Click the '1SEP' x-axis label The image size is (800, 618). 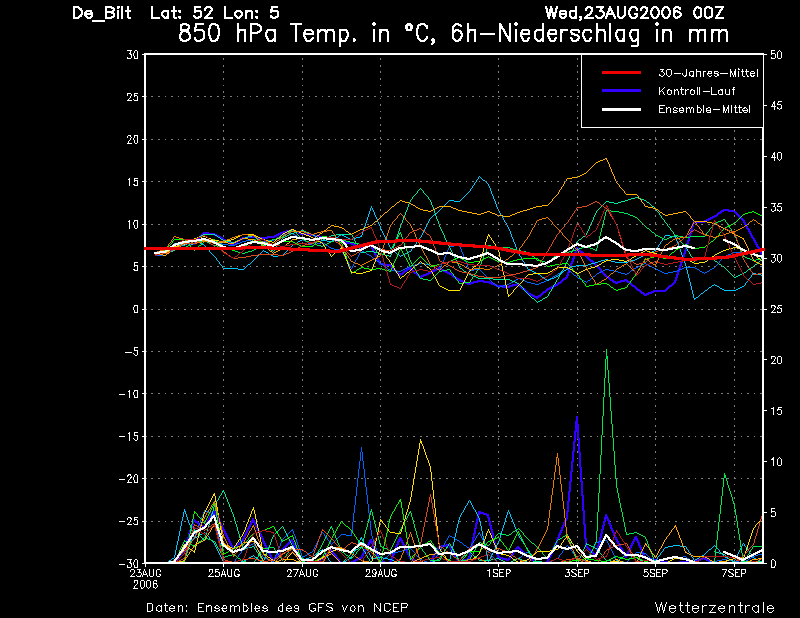point(498,573)
